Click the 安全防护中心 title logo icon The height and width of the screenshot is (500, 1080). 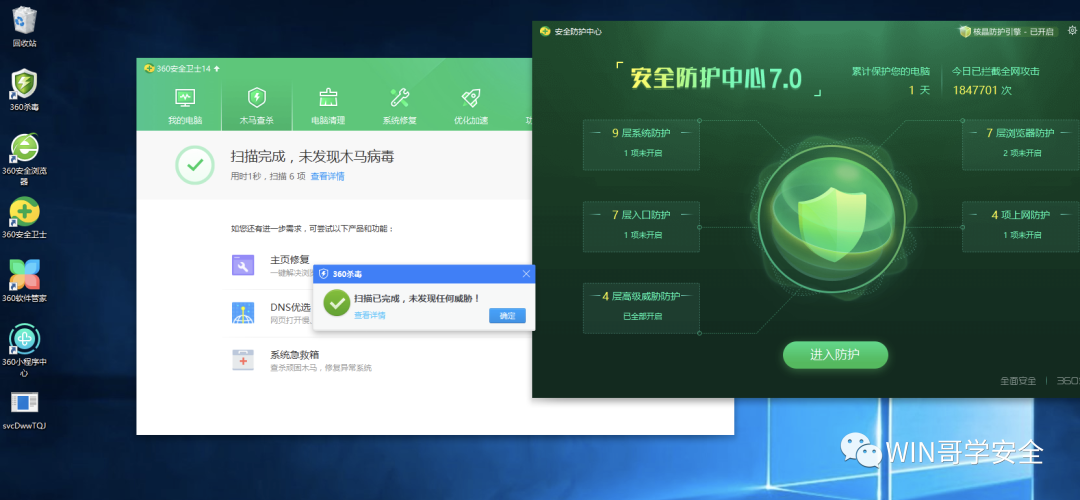(x=545, y=31)
